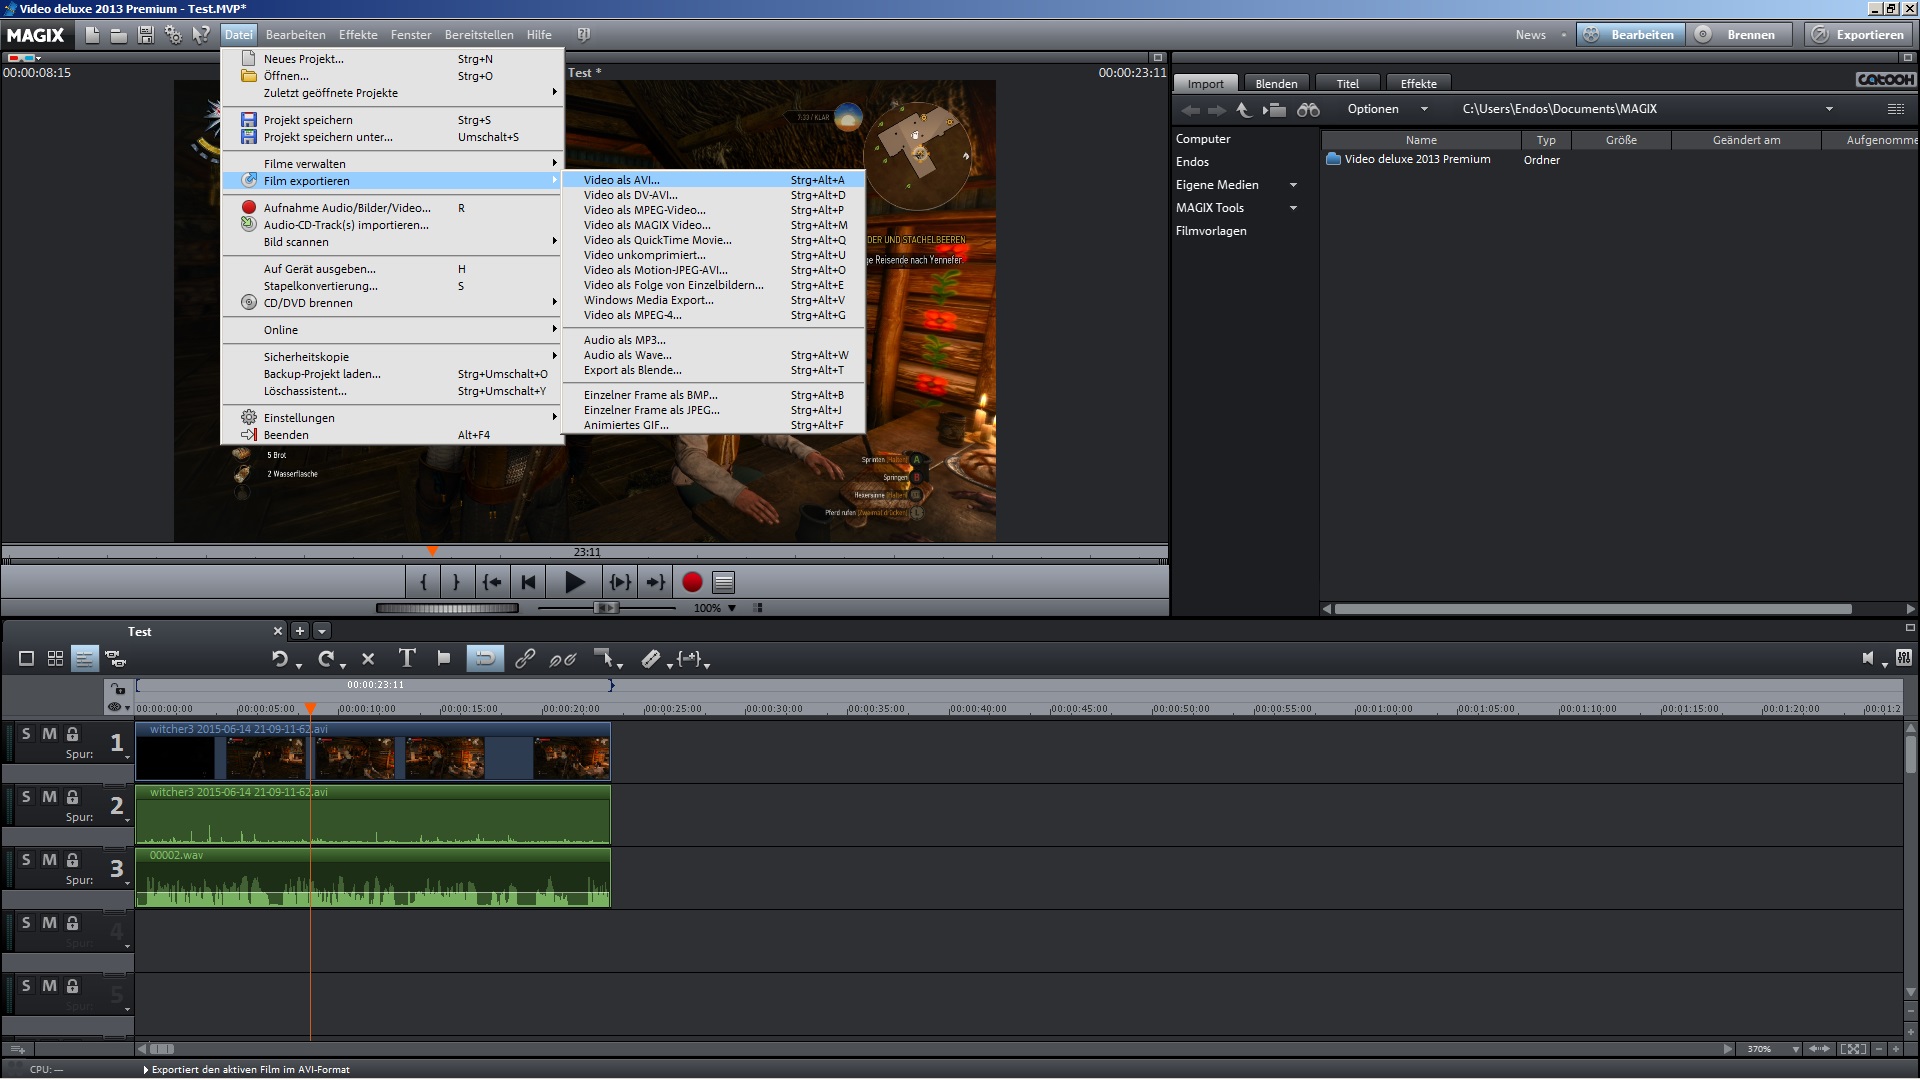The image size is (1920, 1080).
Task: Switch to scene overview grid icon
Action: pyautogui.click(x=56, y=659)
